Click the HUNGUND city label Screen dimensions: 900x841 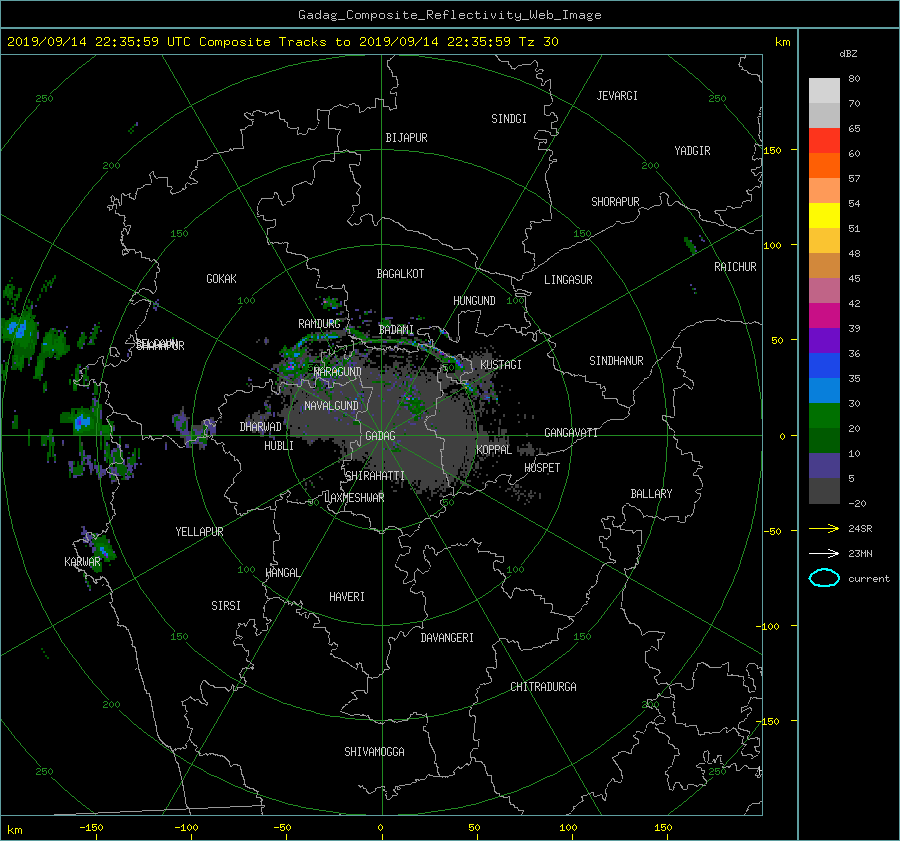pyautogui.click(x=474, y=301)
